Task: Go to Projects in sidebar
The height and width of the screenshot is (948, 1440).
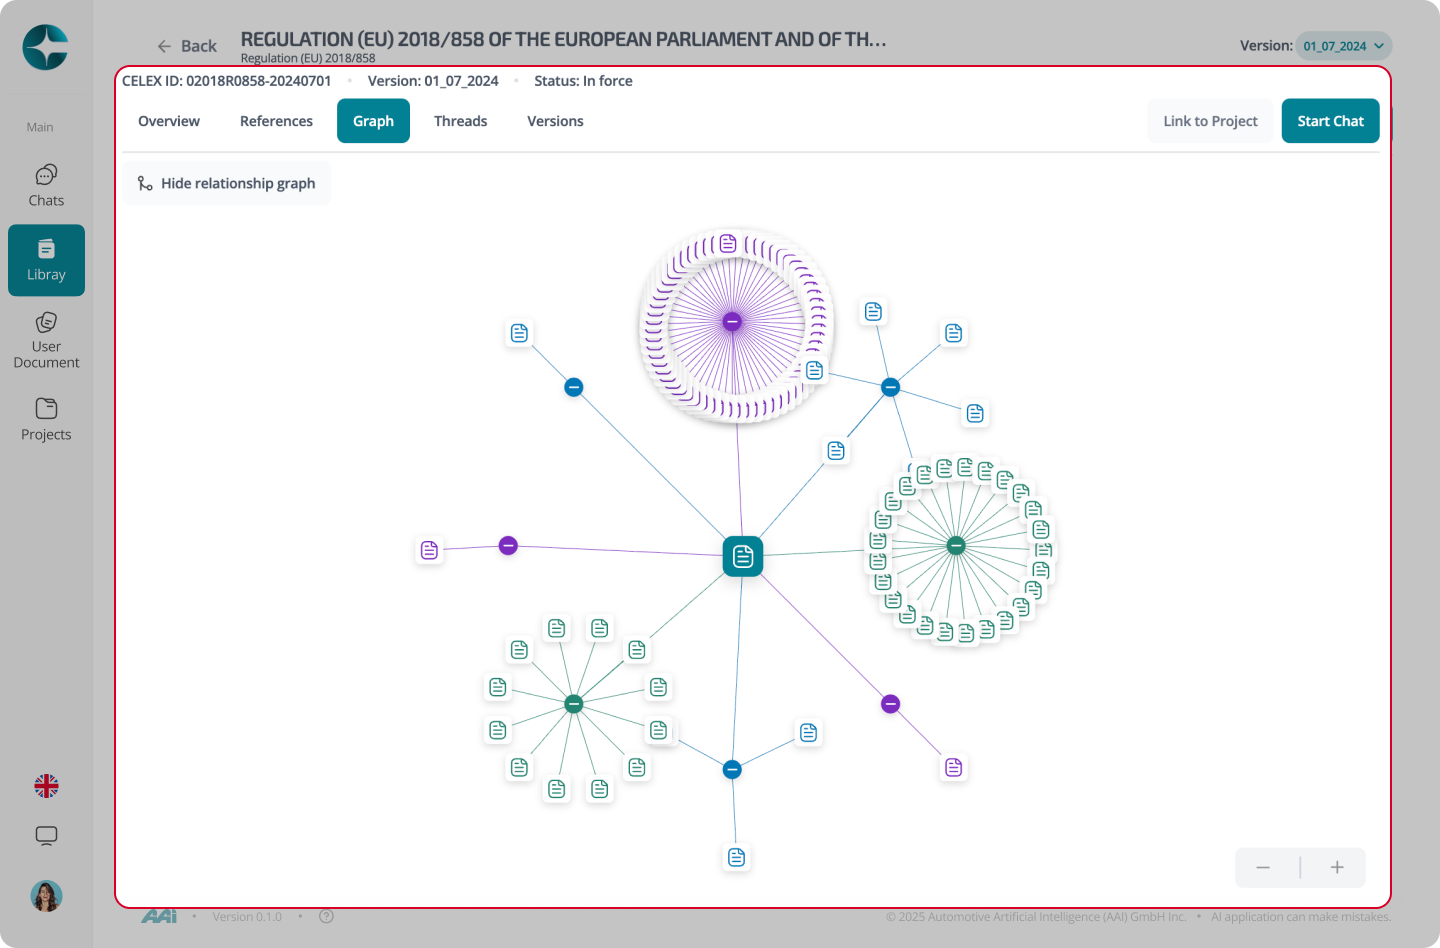Action: coord(46,420)
